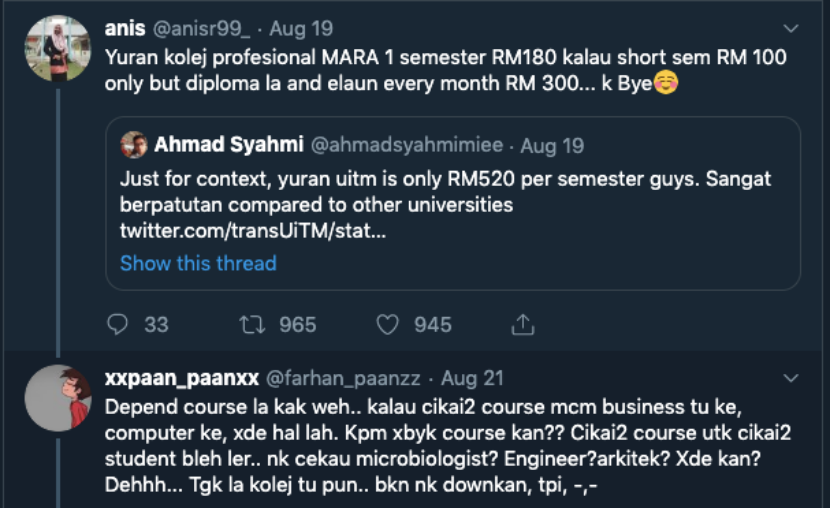The width and height of the screenshot is (830, 508).
Task: Like the anis tweet with heart icon
Action: 387,324
